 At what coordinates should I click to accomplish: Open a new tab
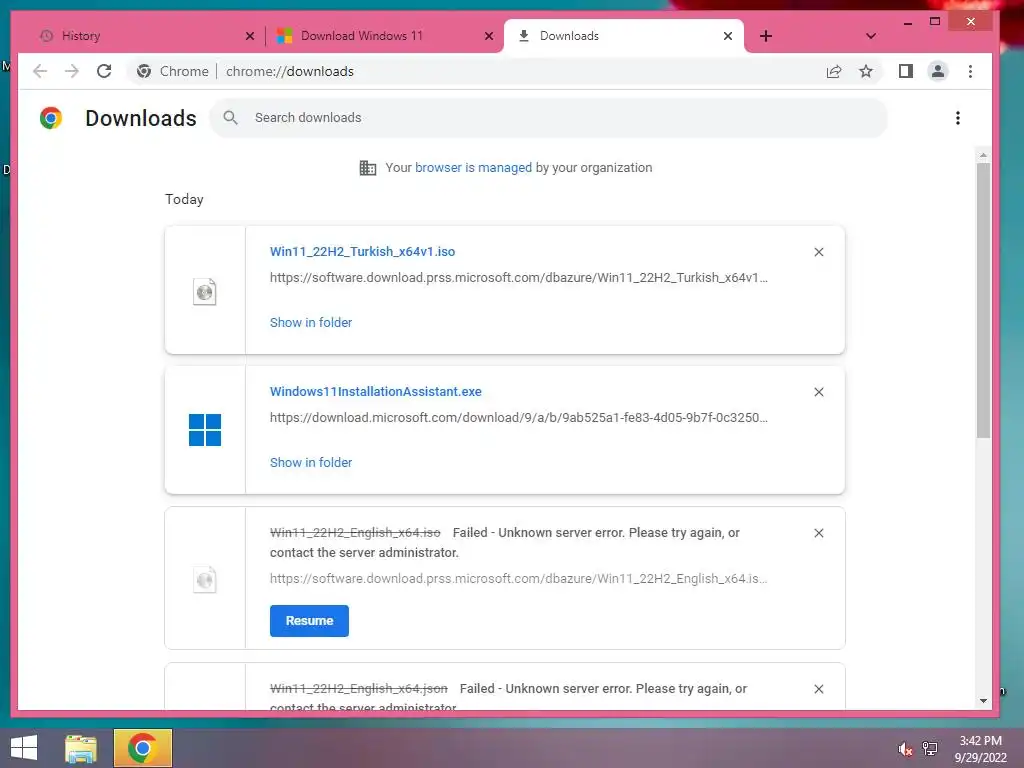pos(766,36)
